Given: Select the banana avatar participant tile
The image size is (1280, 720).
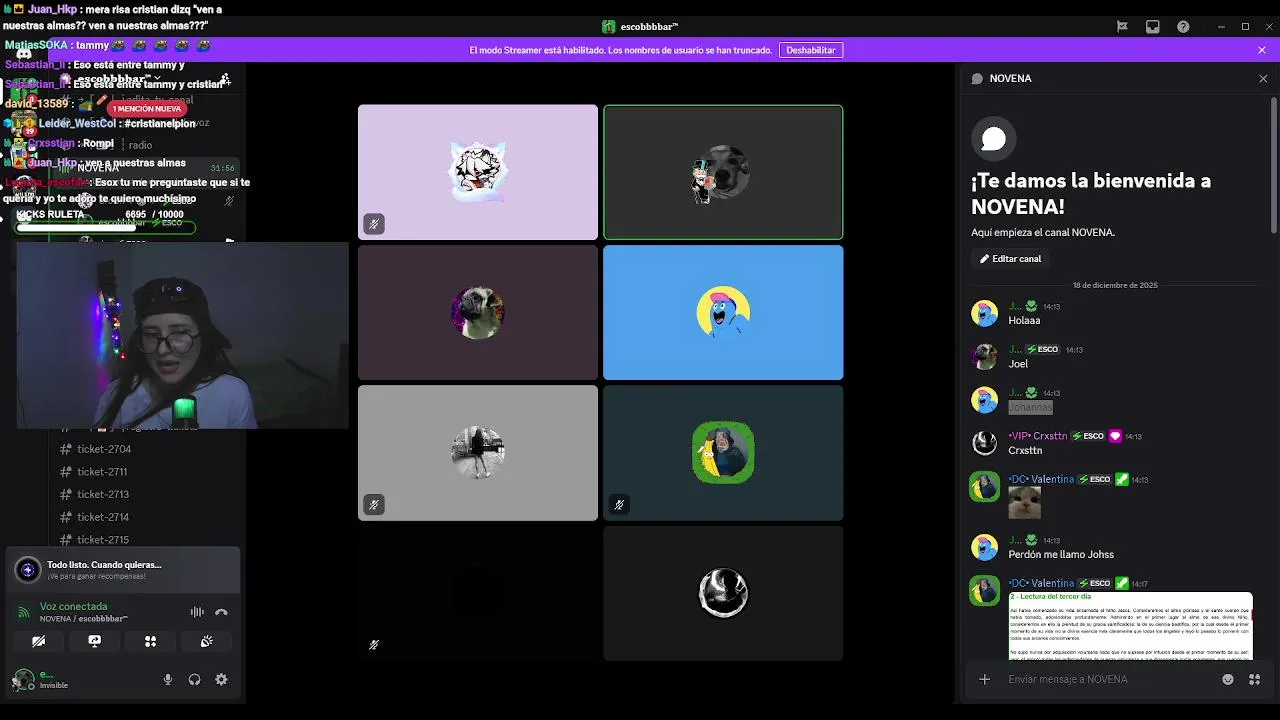Looking at the screenshot, I should tap(723, 453).
